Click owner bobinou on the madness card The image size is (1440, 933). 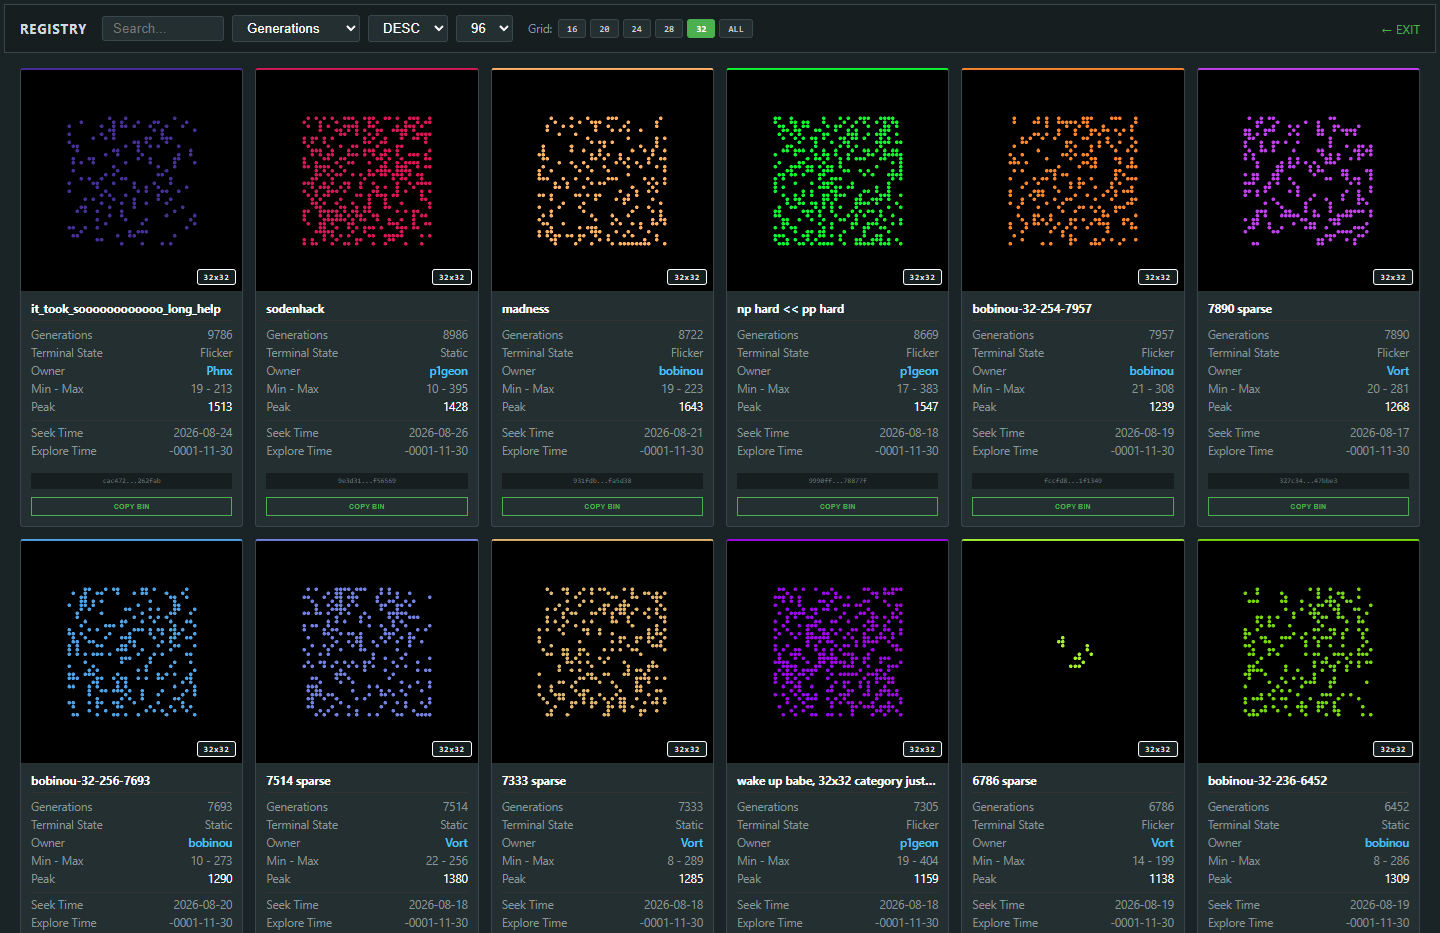(x=681, y=371)
